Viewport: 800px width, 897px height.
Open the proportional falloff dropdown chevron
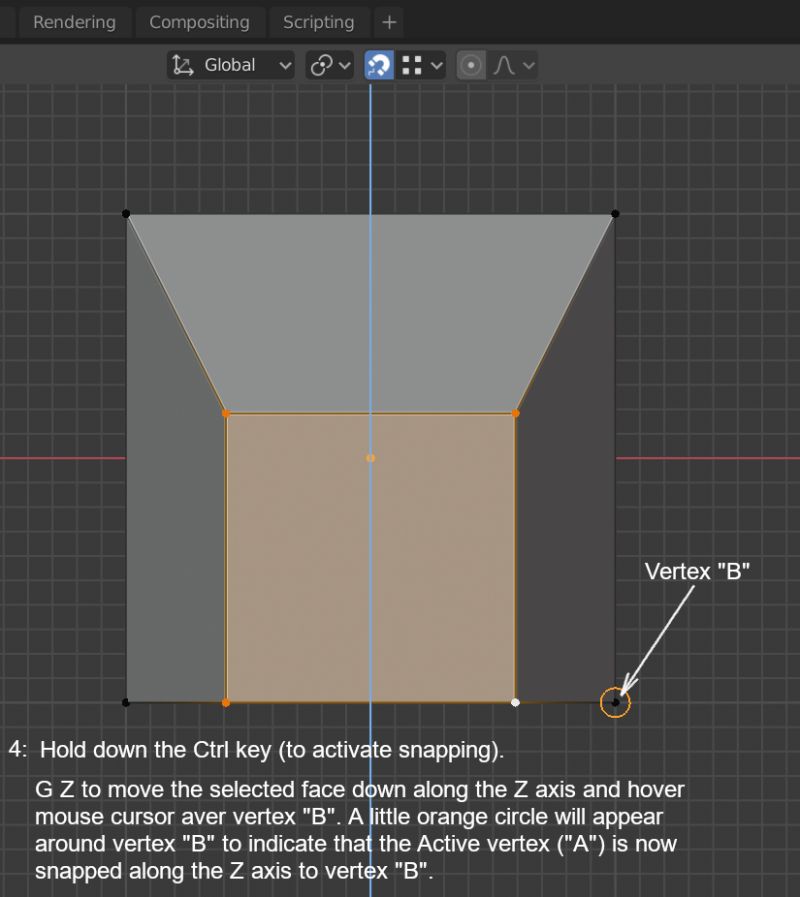tap(528, 65)
